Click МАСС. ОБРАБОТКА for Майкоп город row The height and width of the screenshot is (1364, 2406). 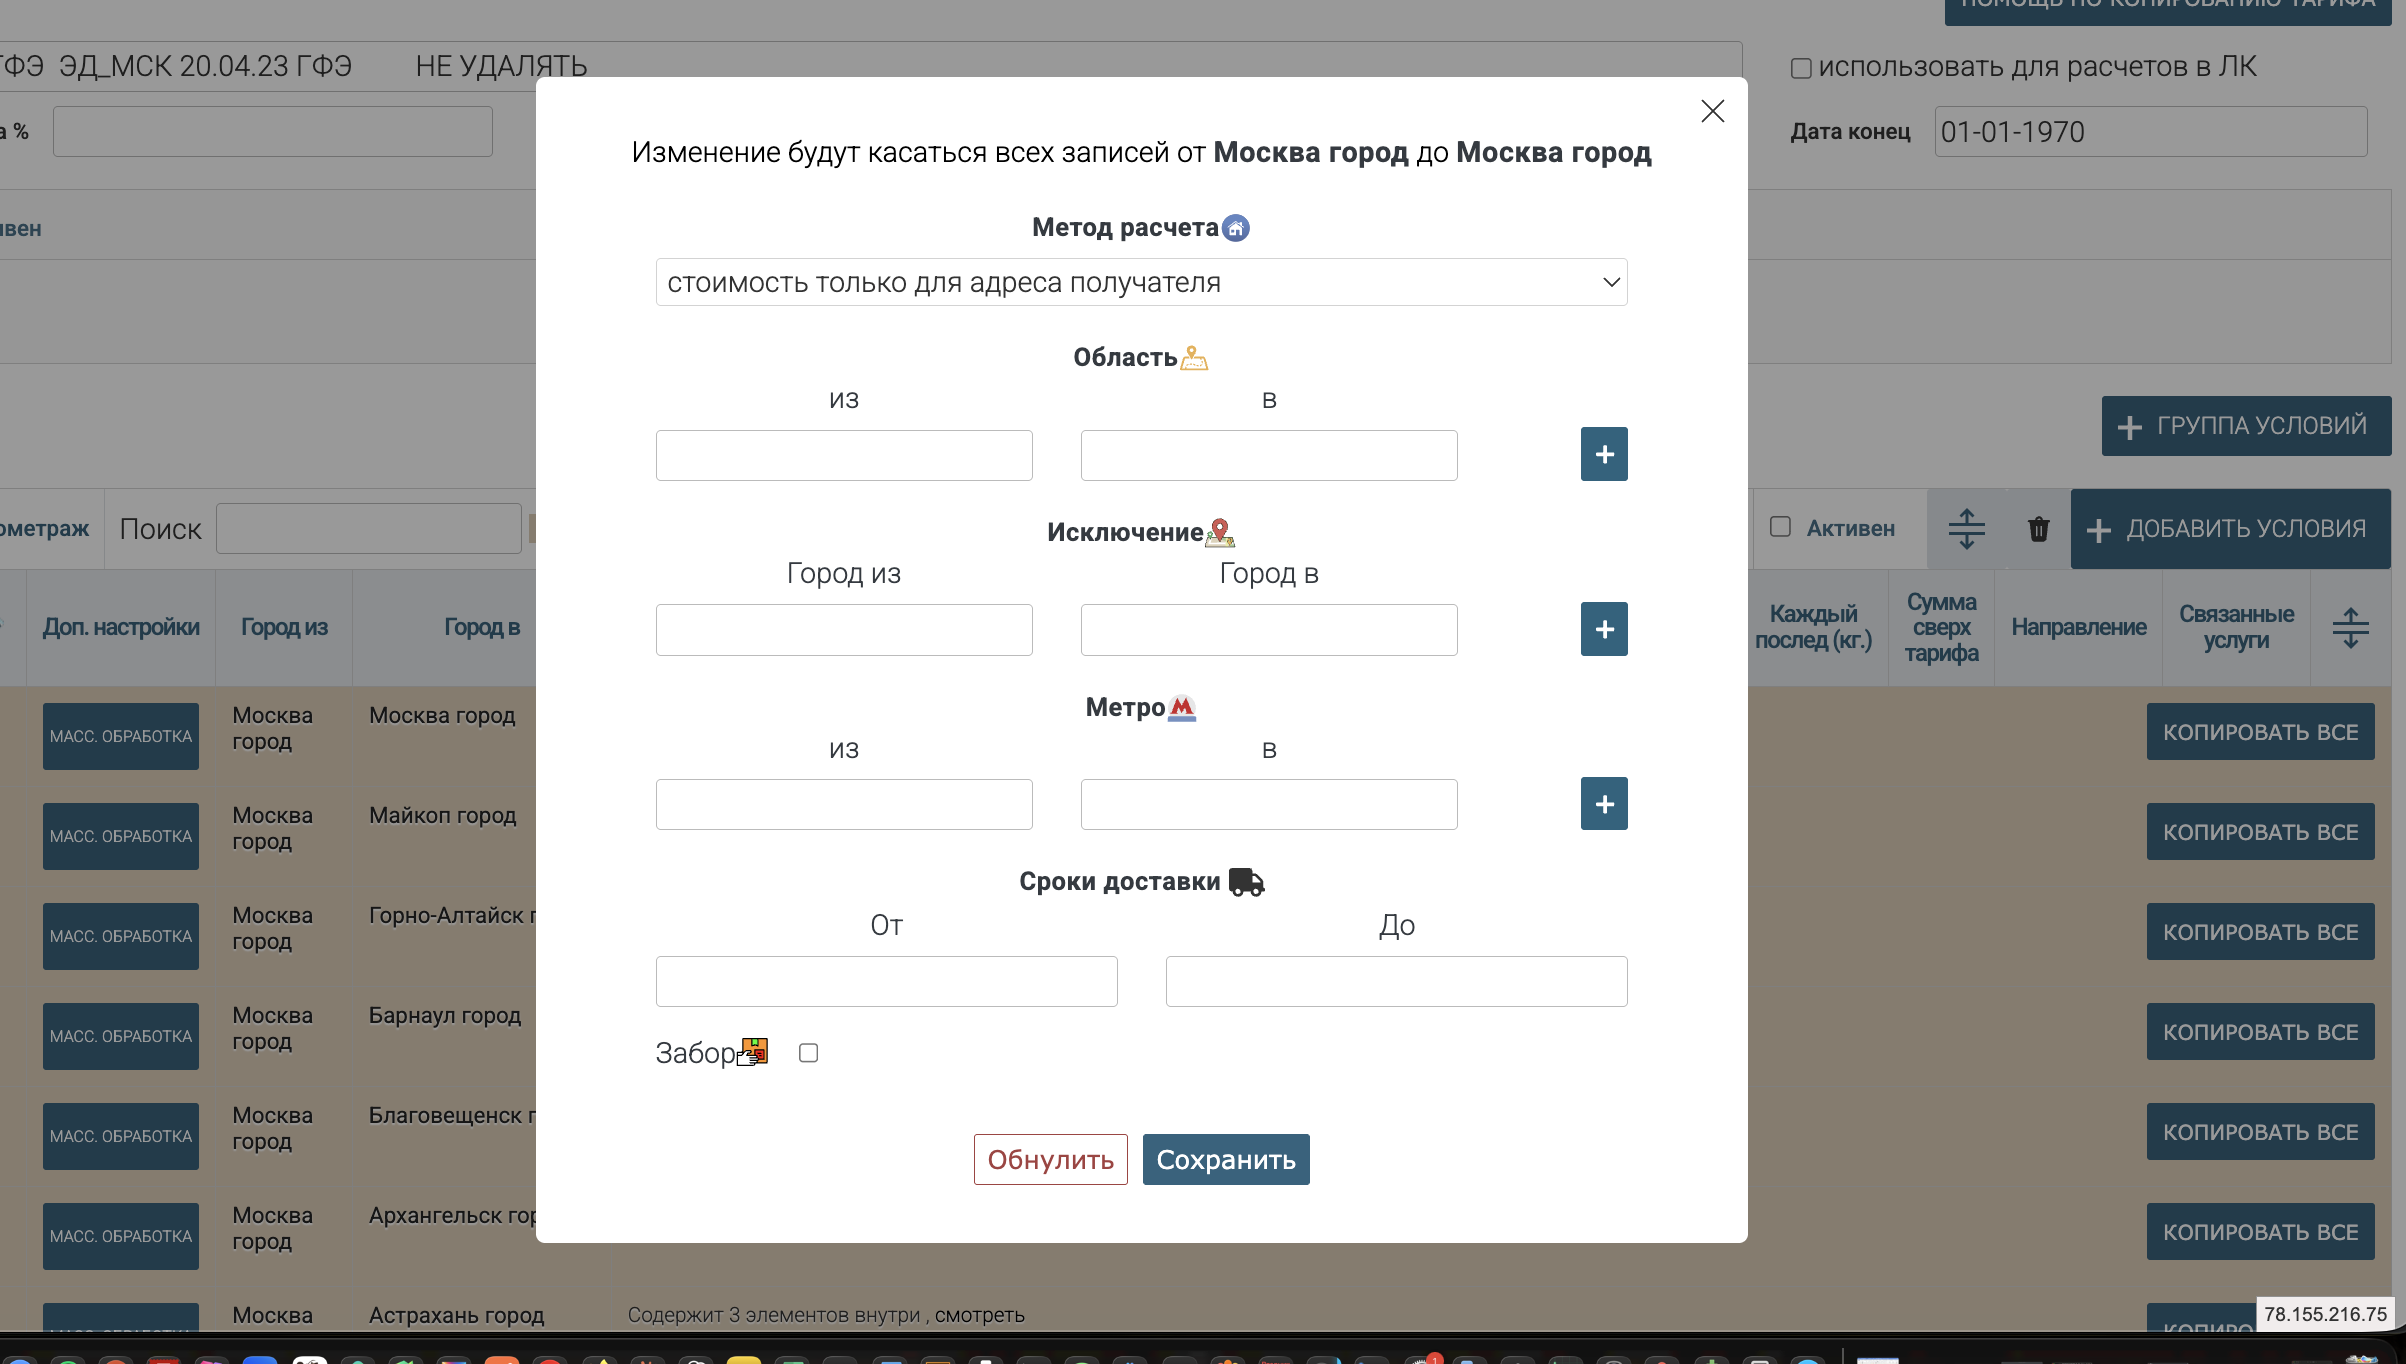[x=120, y=836]
